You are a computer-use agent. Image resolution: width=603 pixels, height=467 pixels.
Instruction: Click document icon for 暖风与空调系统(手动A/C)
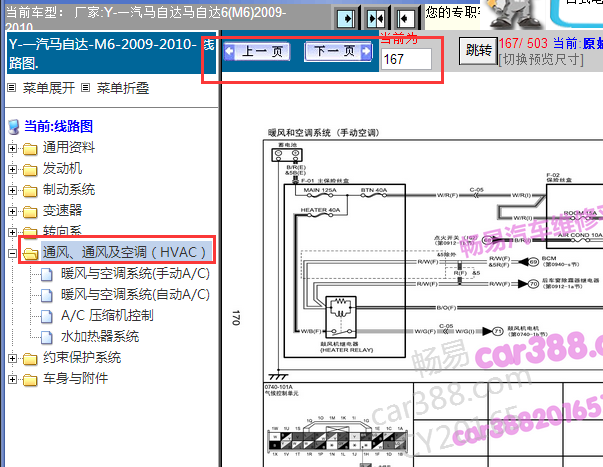[47, 275]
